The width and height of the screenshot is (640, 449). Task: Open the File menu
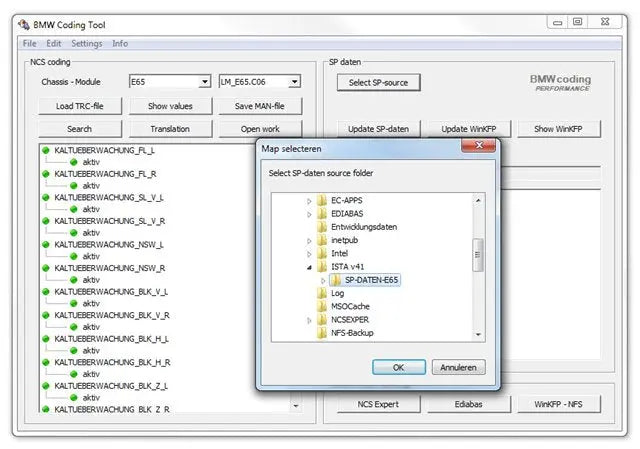pyautogui.click(x=29, y=43)
